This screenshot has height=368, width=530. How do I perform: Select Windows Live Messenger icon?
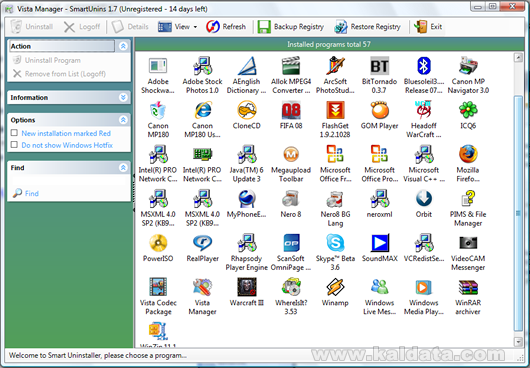[380, 287]
